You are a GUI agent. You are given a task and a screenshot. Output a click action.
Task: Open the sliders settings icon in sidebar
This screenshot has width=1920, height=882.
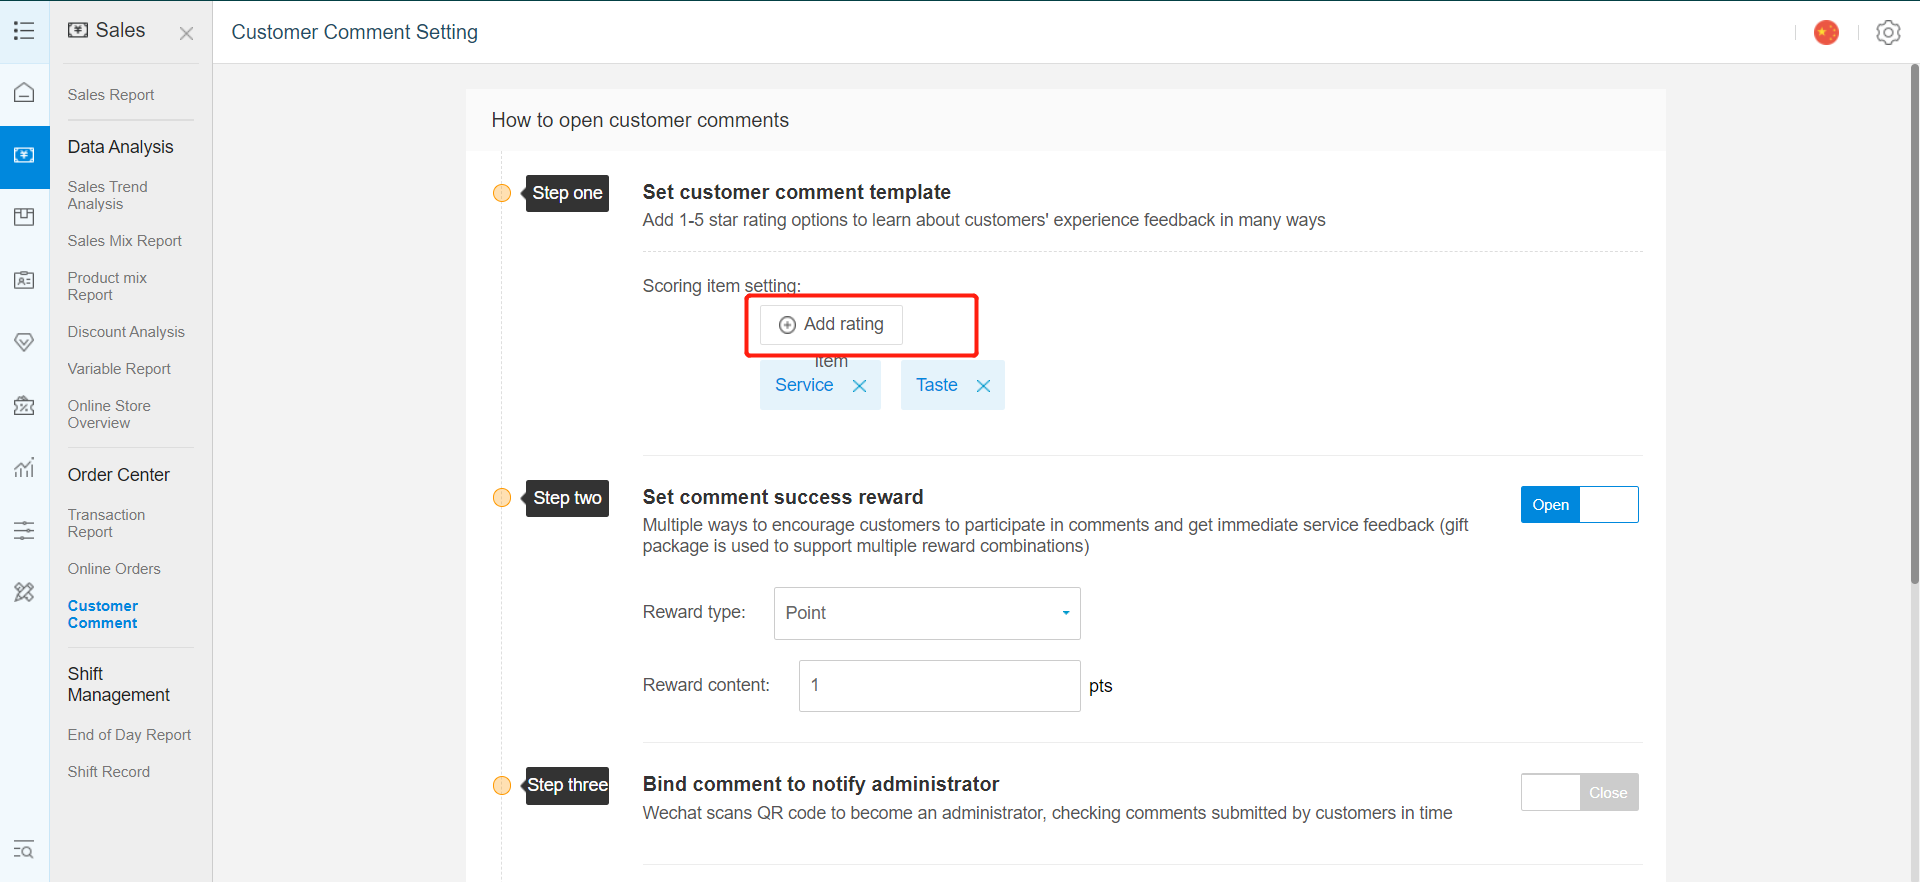pos(24,530)
